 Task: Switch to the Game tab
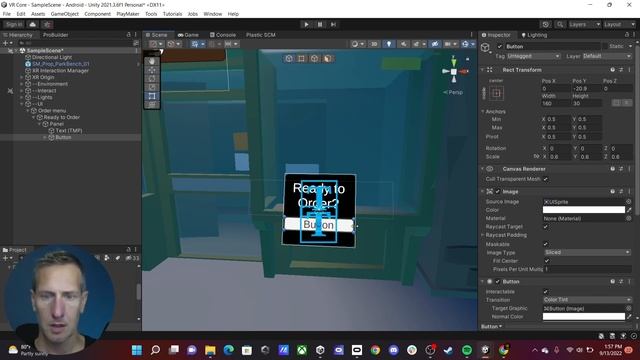pos(188,35)
